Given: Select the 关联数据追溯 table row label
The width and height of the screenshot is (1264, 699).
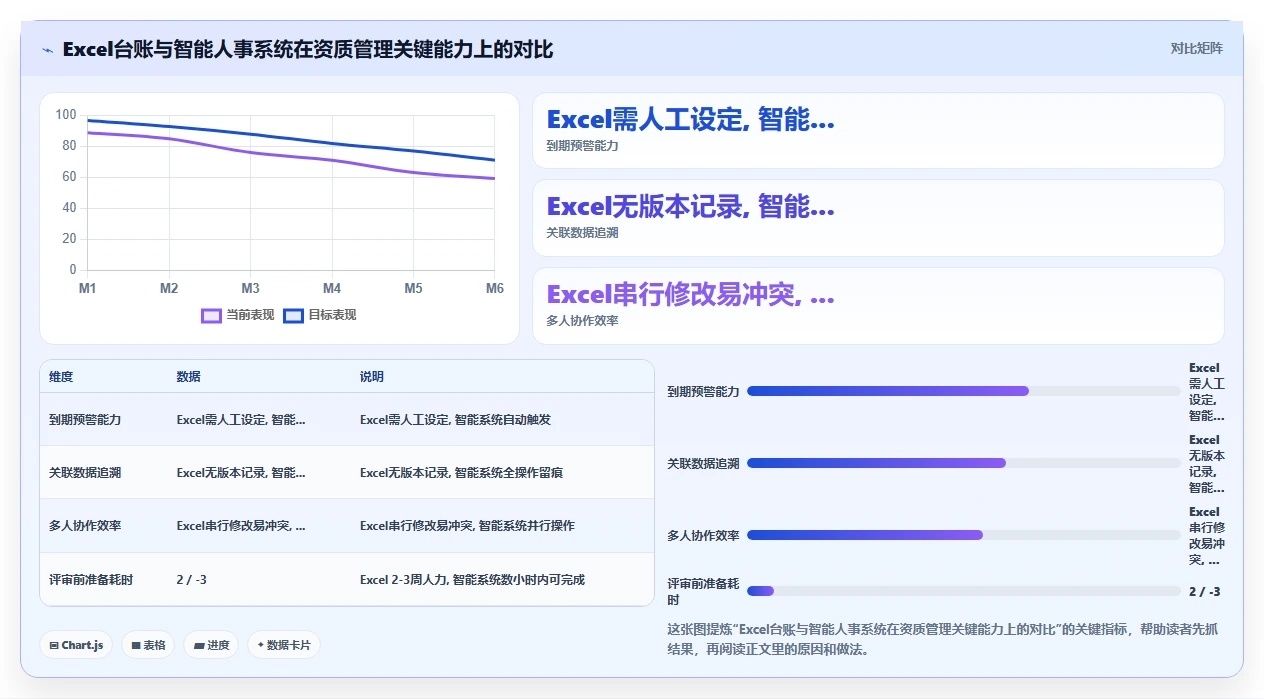Looking at the screenshot, I should coord(85,472).
